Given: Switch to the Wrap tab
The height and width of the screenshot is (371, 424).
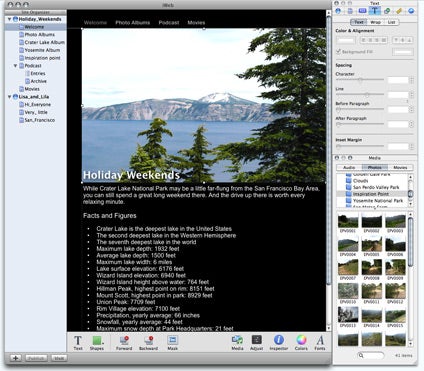Looking at the screenshot, I should pyautogui.click(x=375, y=22).
